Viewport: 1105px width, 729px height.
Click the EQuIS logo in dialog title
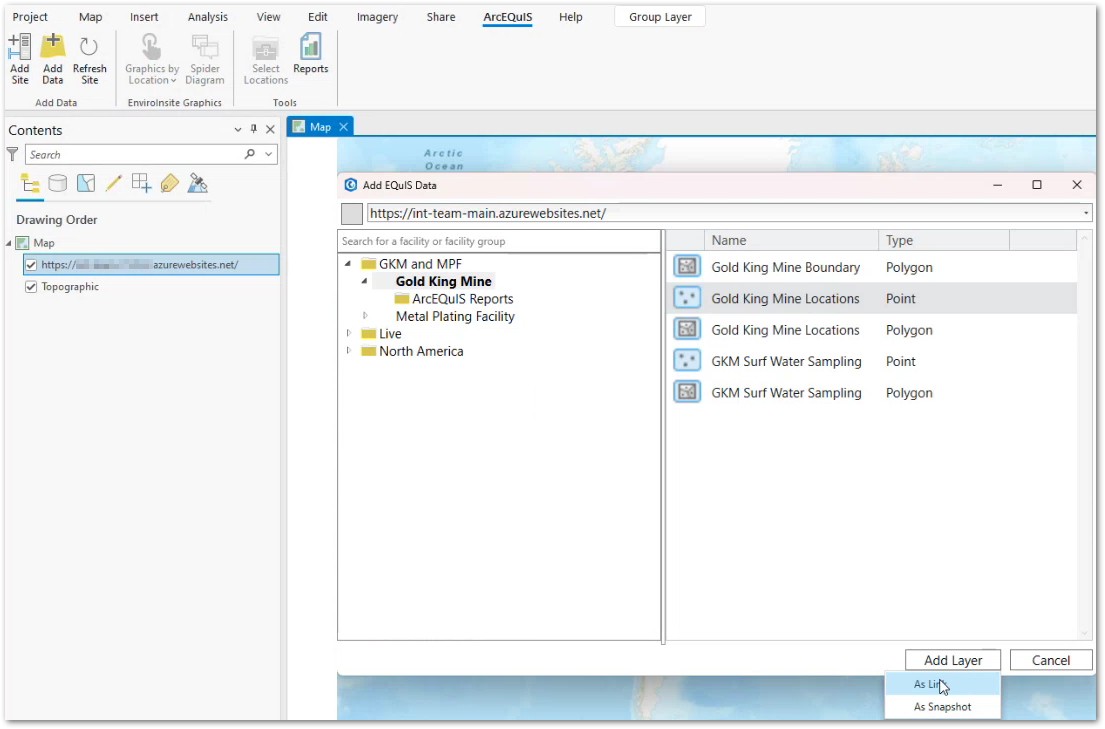(350, 185)
